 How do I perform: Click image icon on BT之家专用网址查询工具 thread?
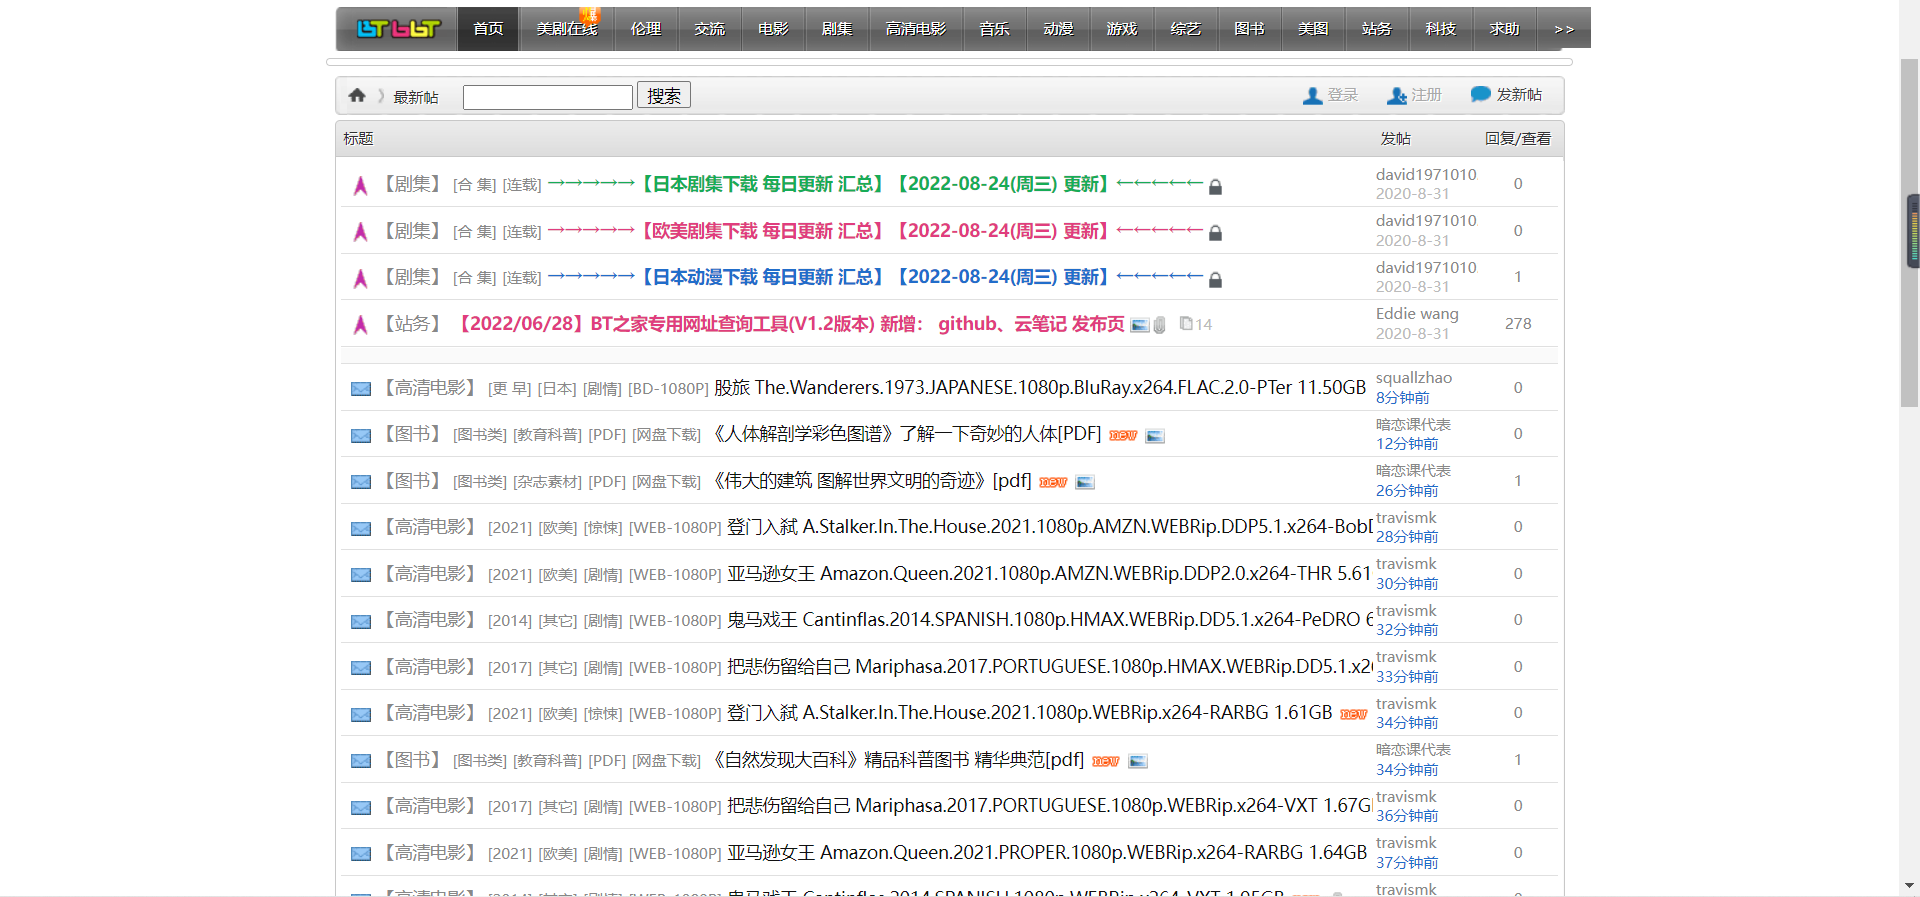click(x=1140, y=325)
